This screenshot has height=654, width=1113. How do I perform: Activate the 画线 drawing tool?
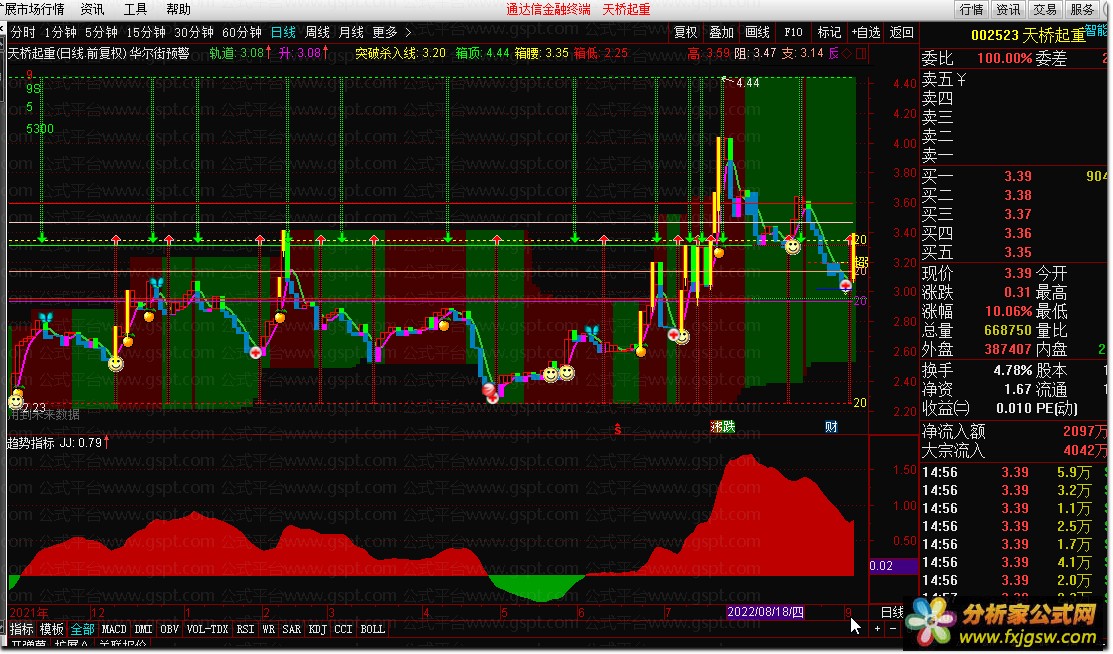(757, 33)
